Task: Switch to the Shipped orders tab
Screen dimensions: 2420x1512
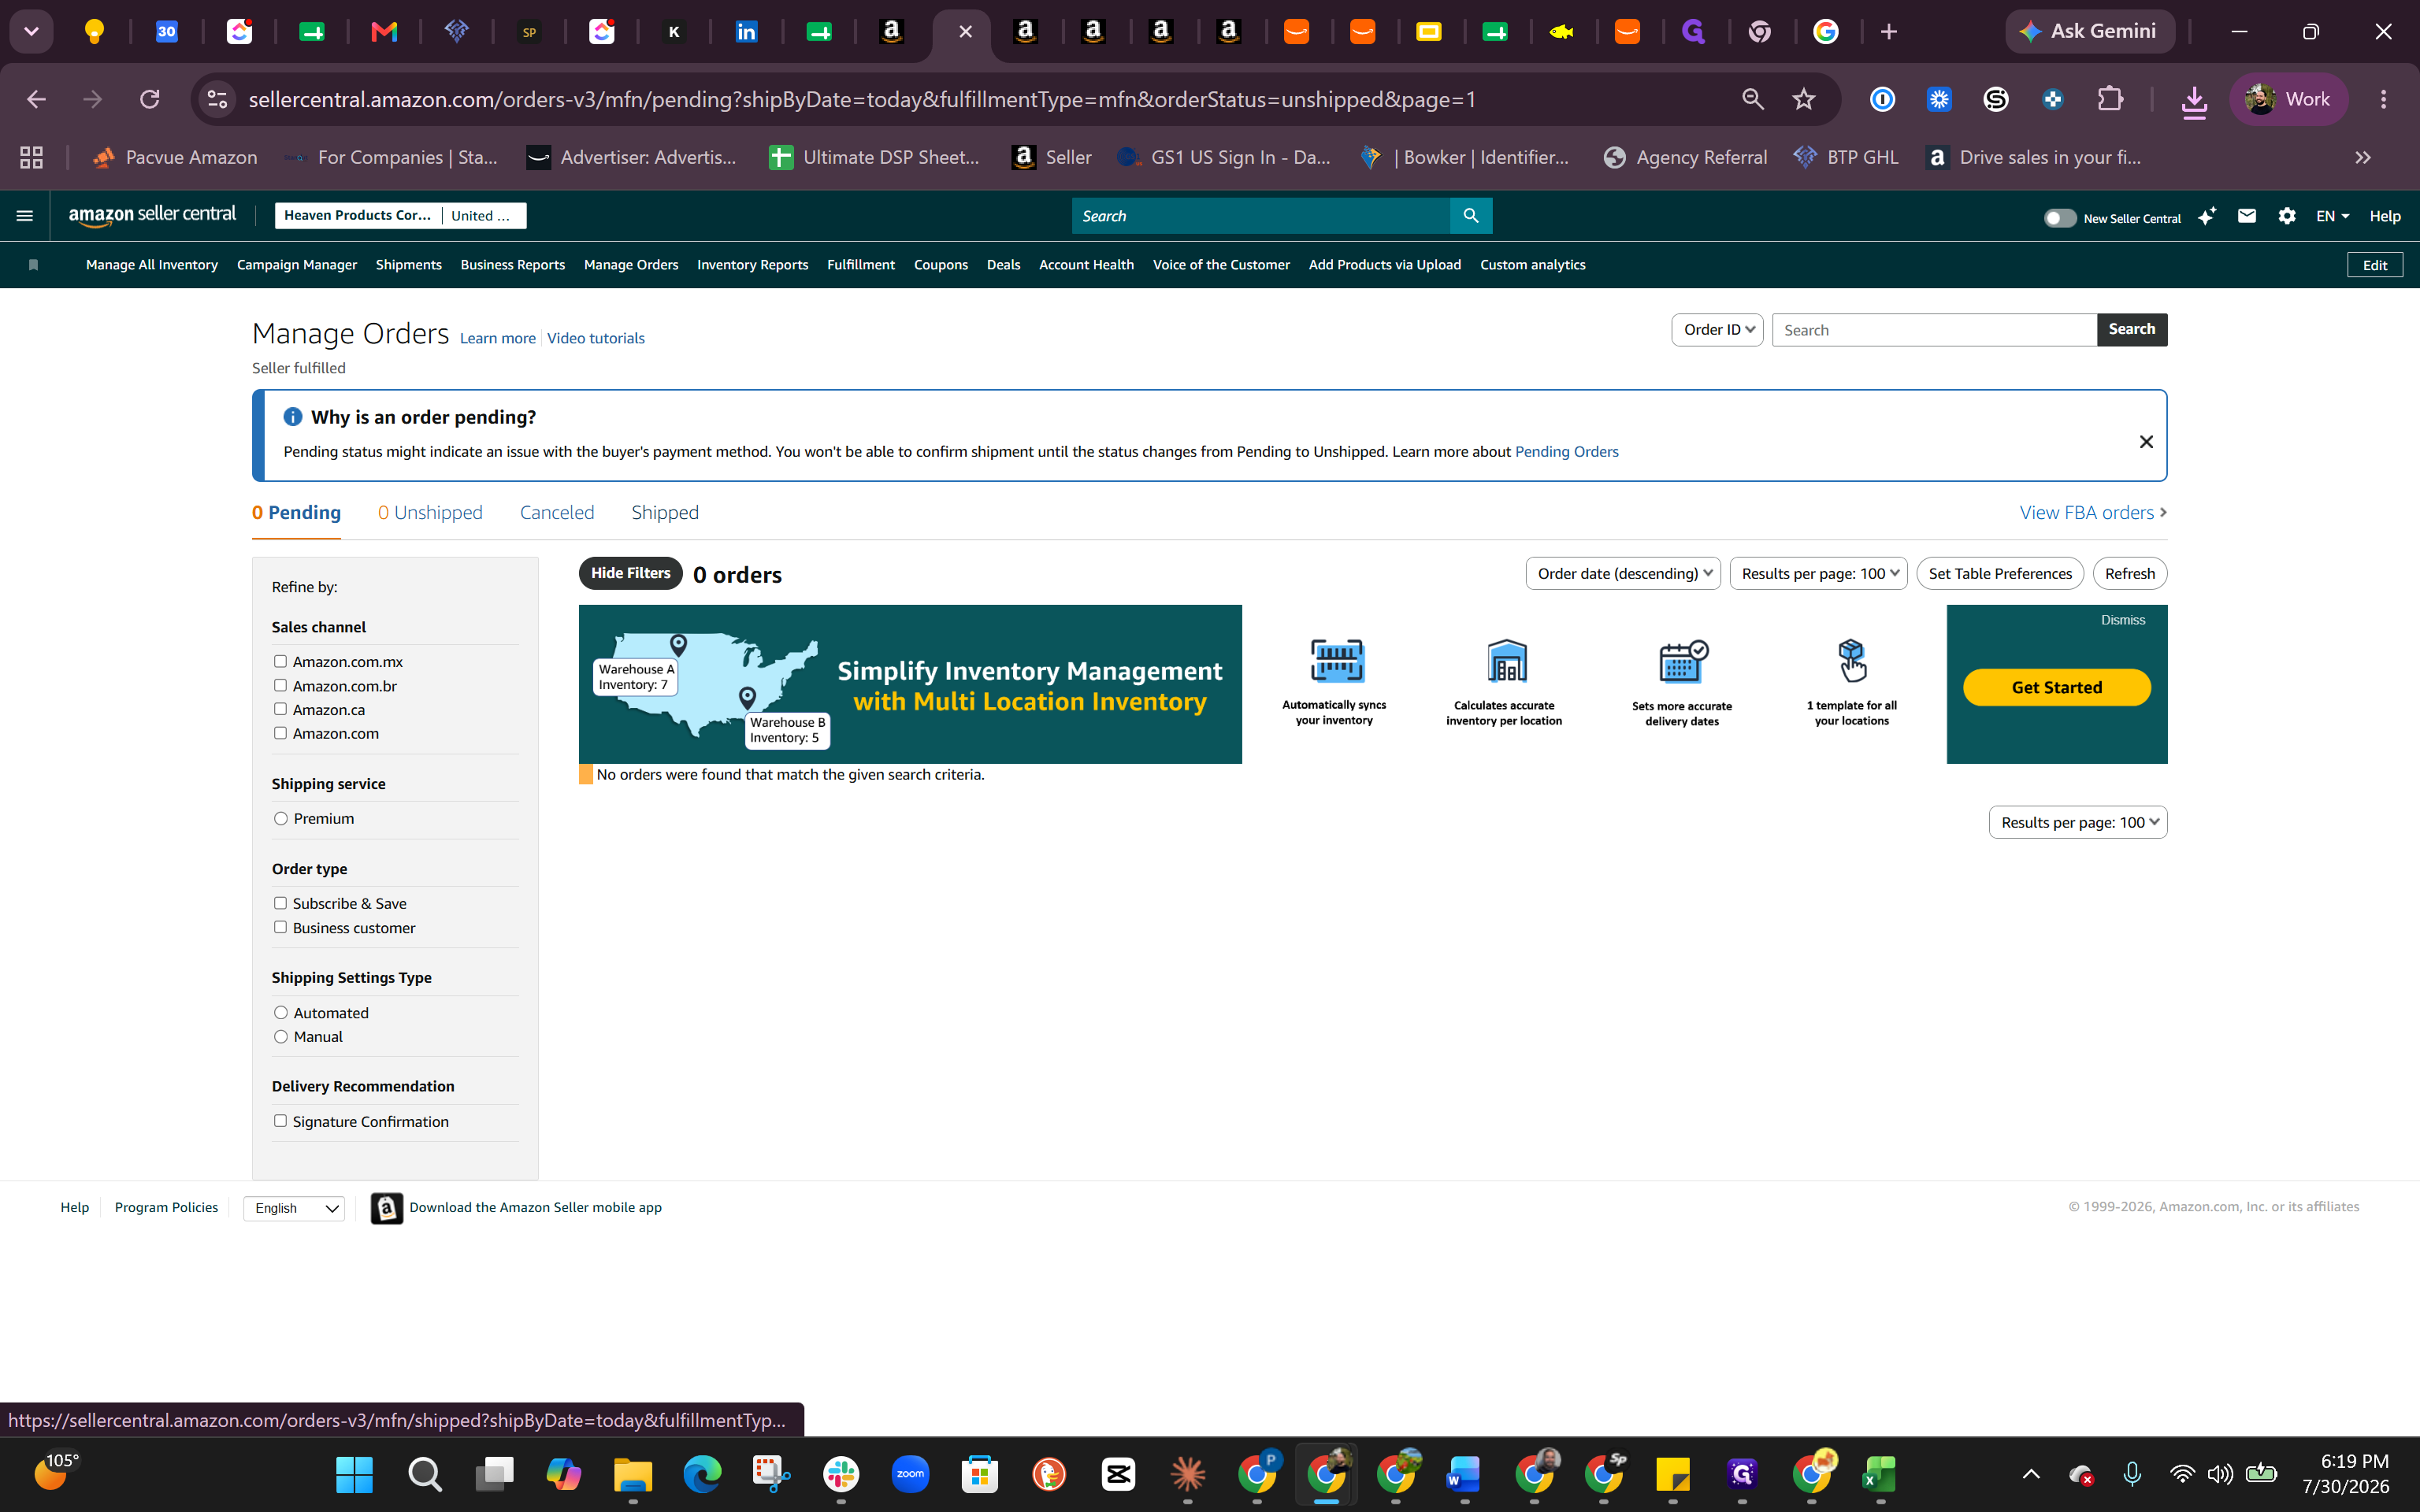Action: 665,513
